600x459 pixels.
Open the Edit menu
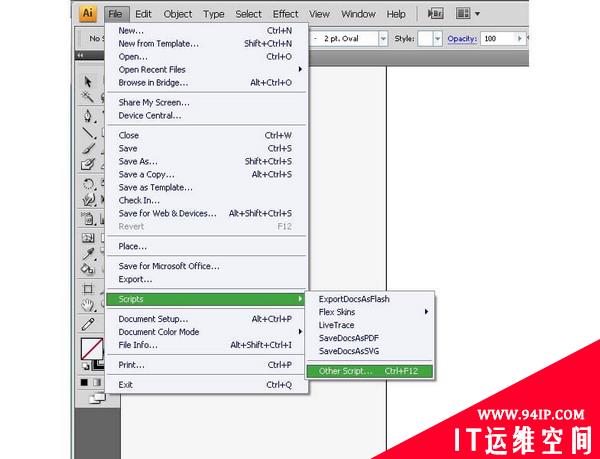[143, 14]
